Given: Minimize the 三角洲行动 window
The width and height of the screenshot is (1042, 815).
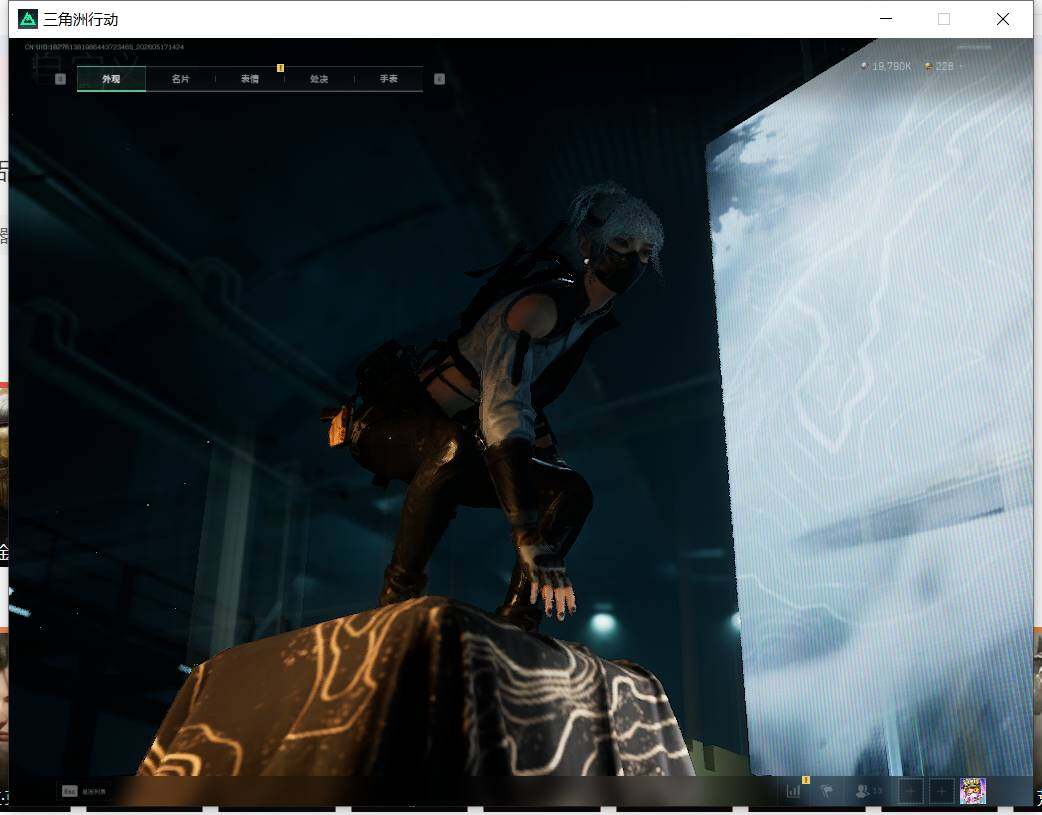Looking at the screenshot, I should click(x=886, y=19).
